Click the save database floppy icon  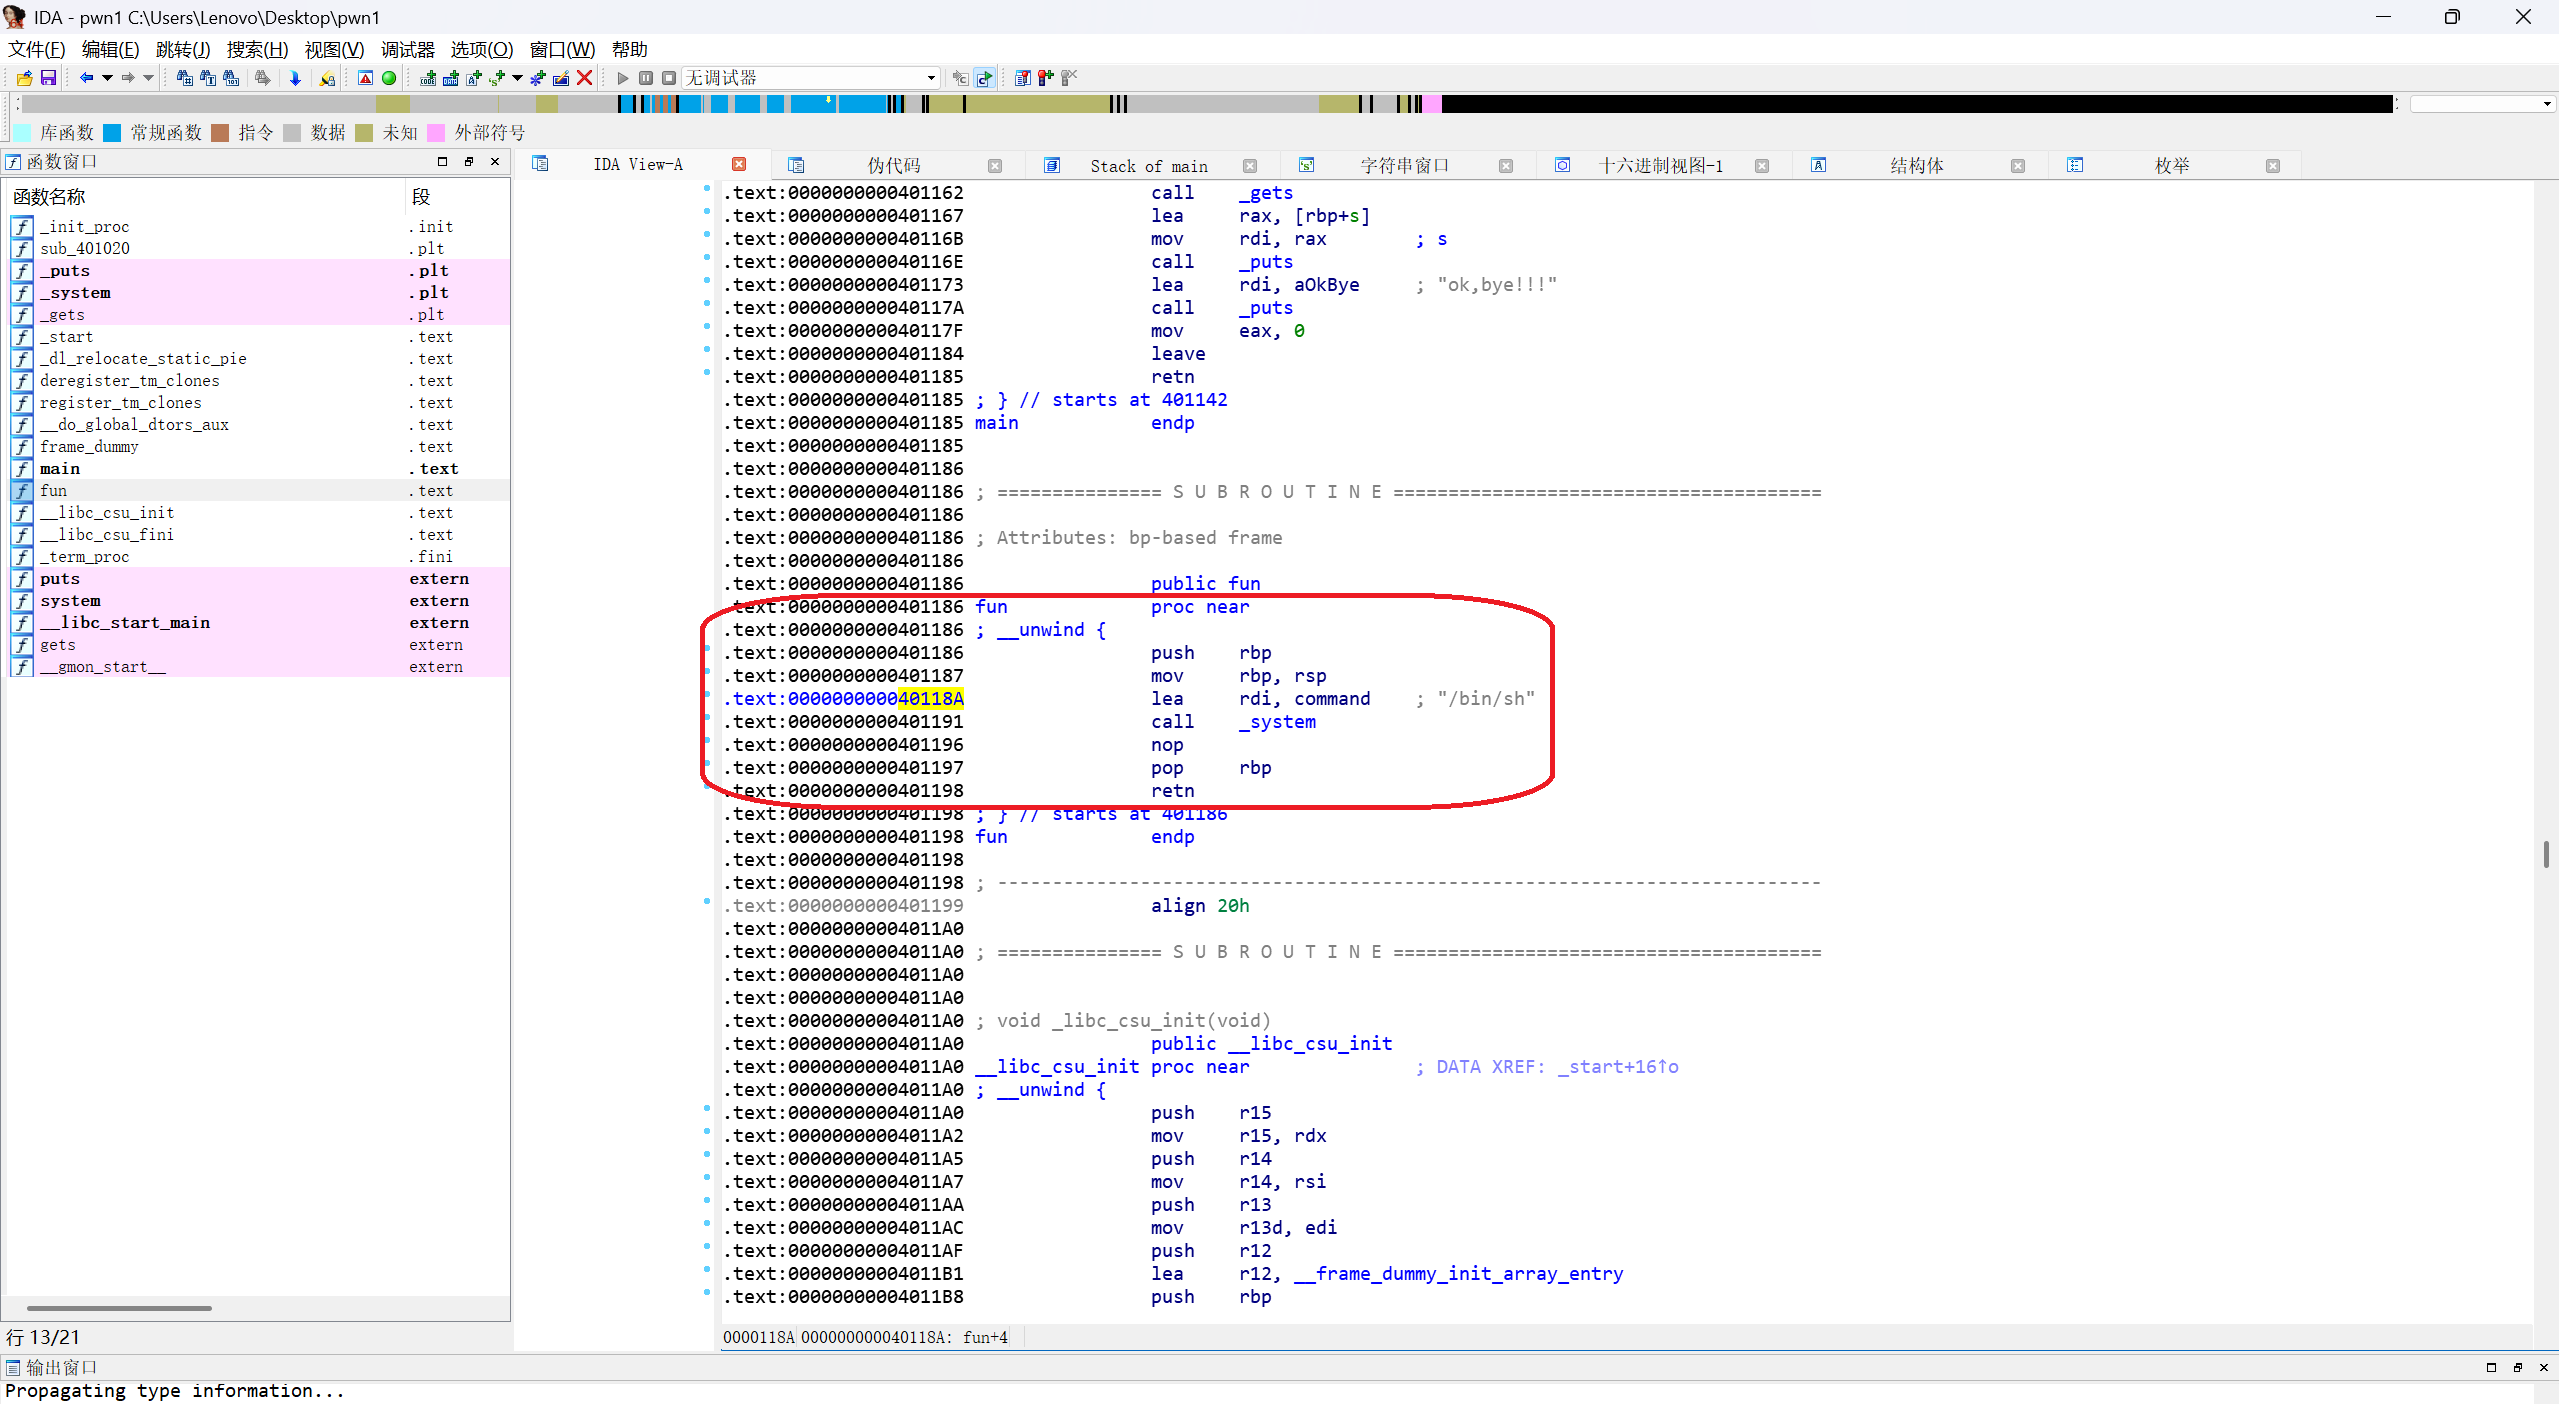click(47, 78)
